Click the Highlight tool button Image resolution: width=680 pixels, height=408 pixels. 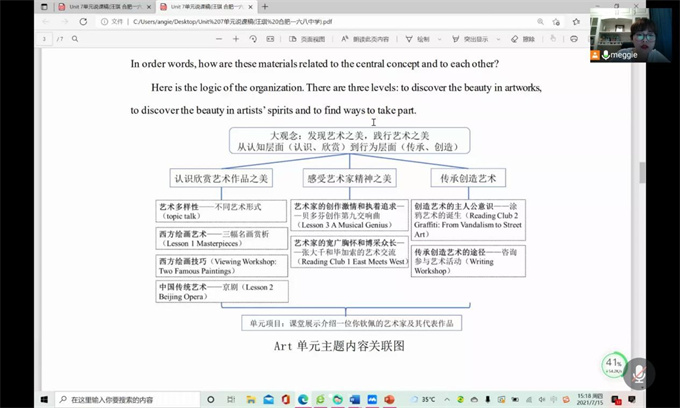(469, 39)
